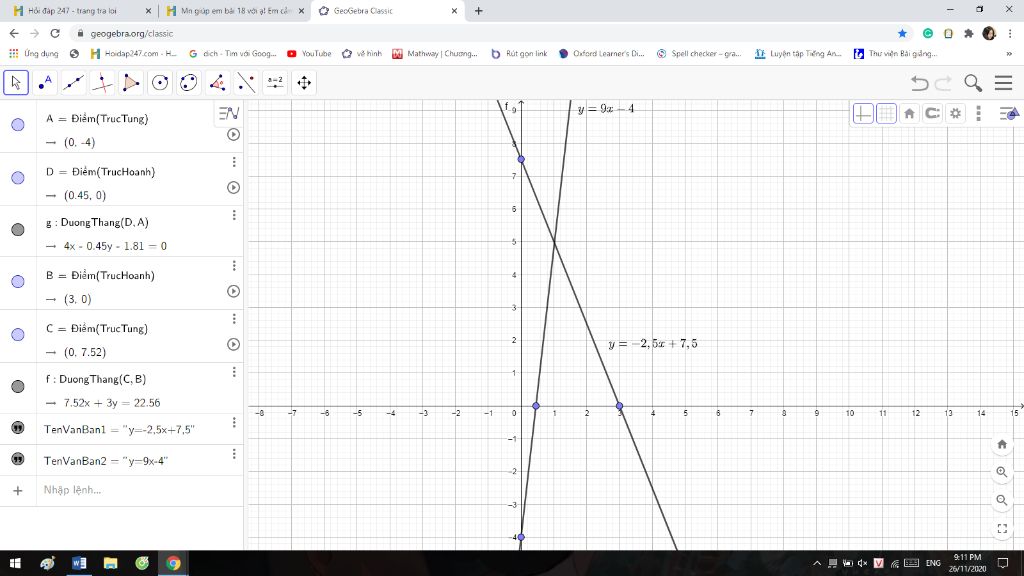Switch to Mn giúp em bài 18 tab
Image resolution: width=1024 pixels, height=576 pixels.
pyautogui.click(x=234, y=11)
